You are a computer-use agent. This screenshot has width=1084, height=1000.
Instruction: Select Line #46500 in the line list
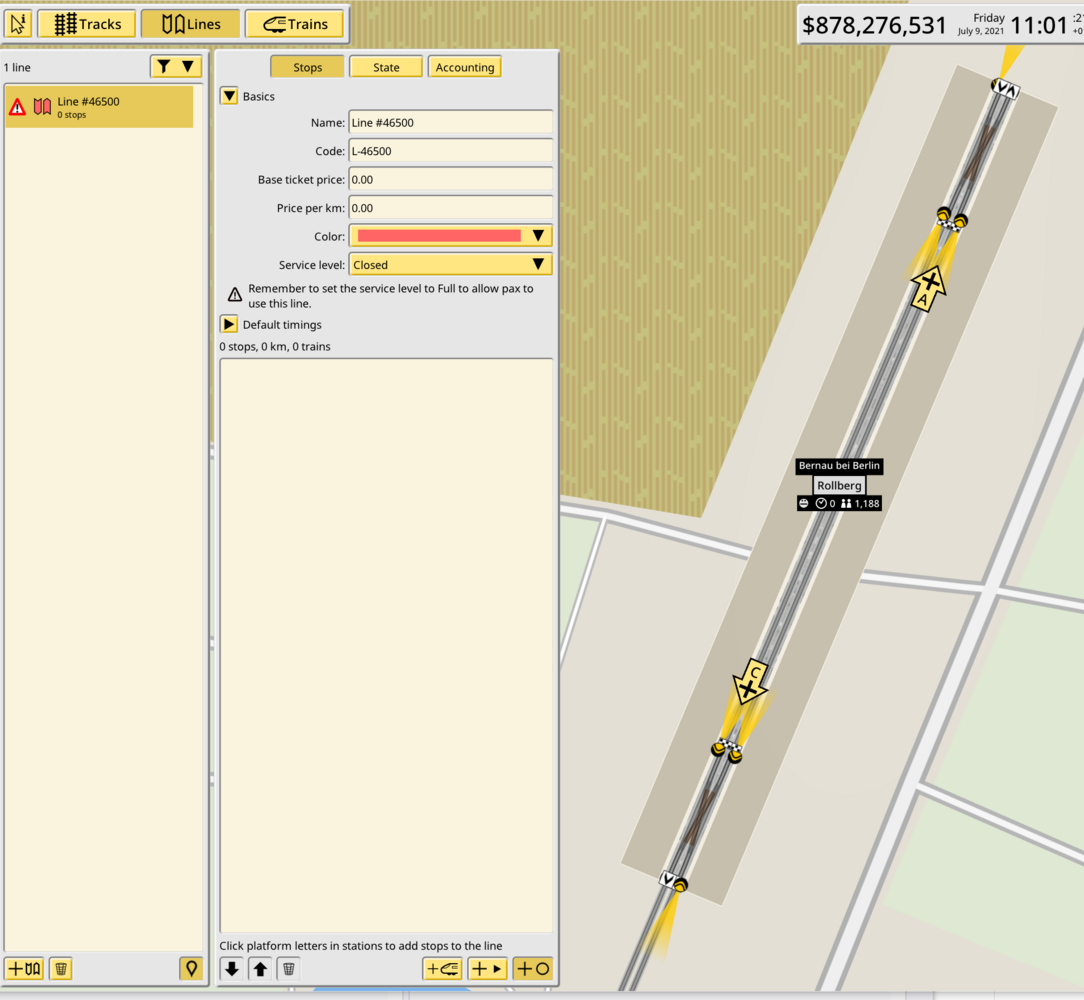(100, 104)
